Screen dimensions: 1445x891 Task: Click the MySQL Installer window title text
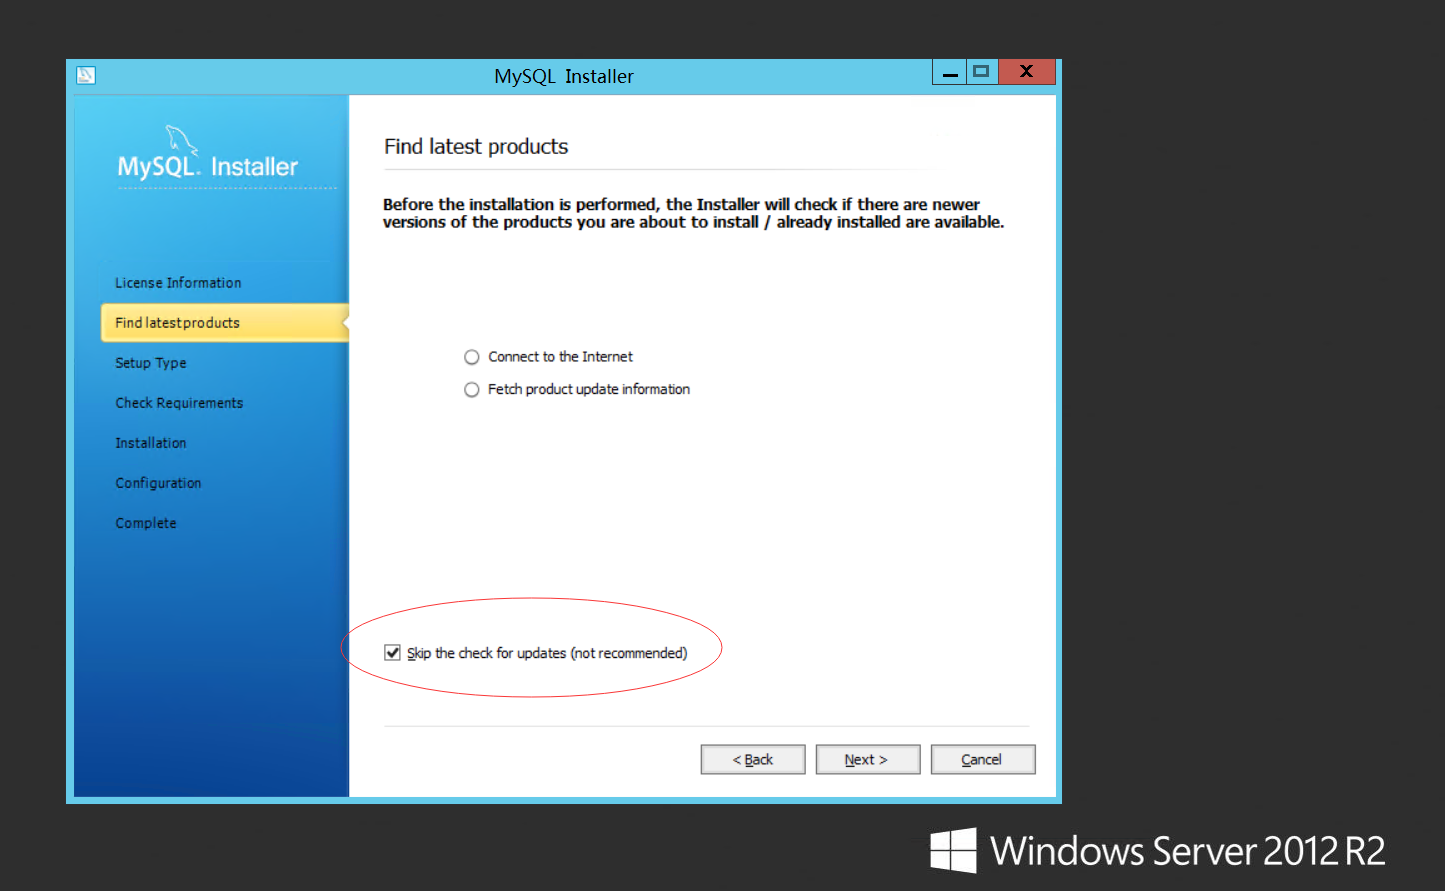tap(564, 76)
